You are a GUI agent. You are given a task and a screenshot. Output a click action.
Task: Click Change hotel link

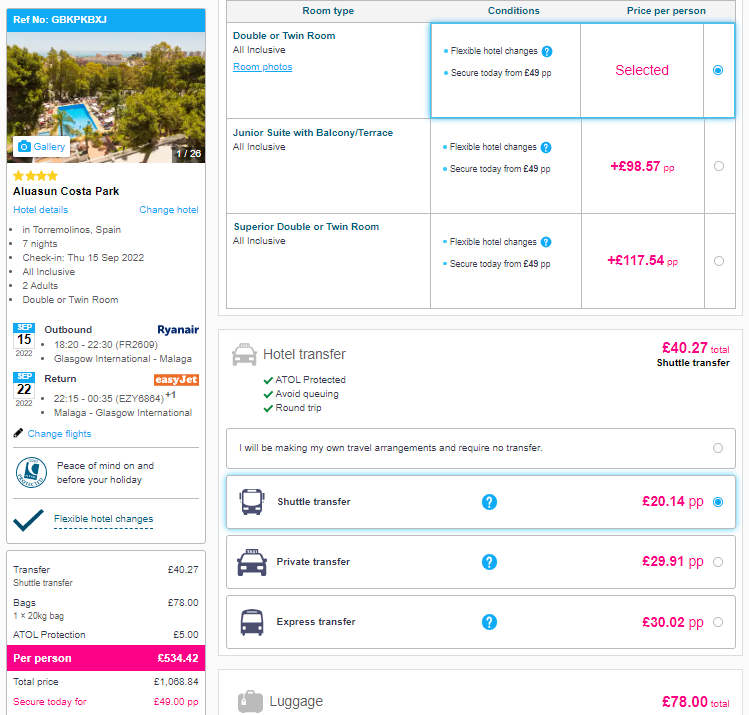coord(169,210)
